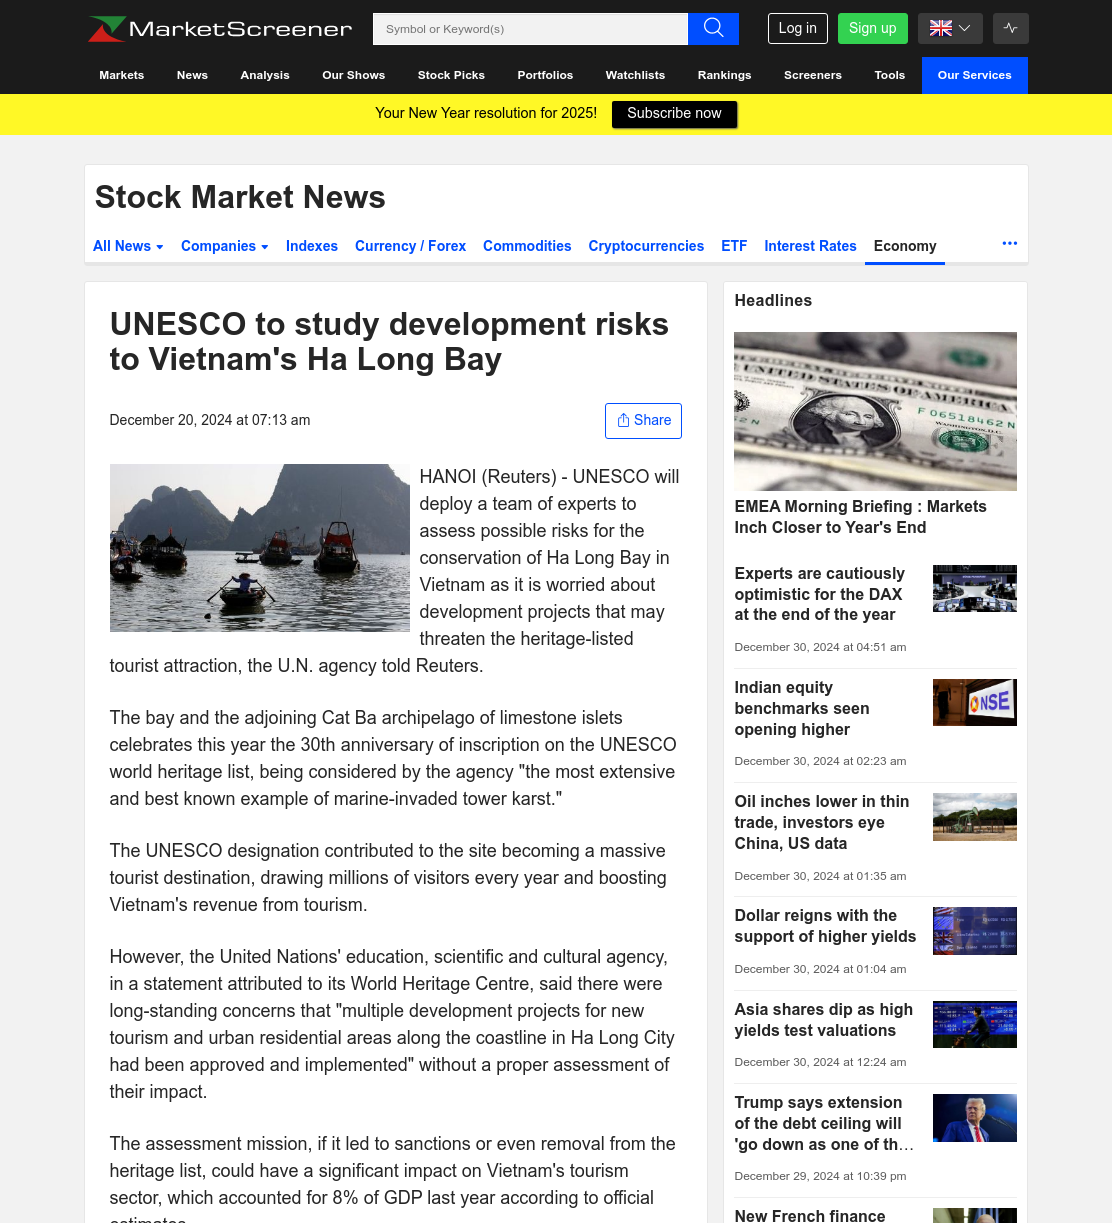Open the Portfolios menu
Image resolution: width=1112 pixels, height=1223 pixels.
545,75
